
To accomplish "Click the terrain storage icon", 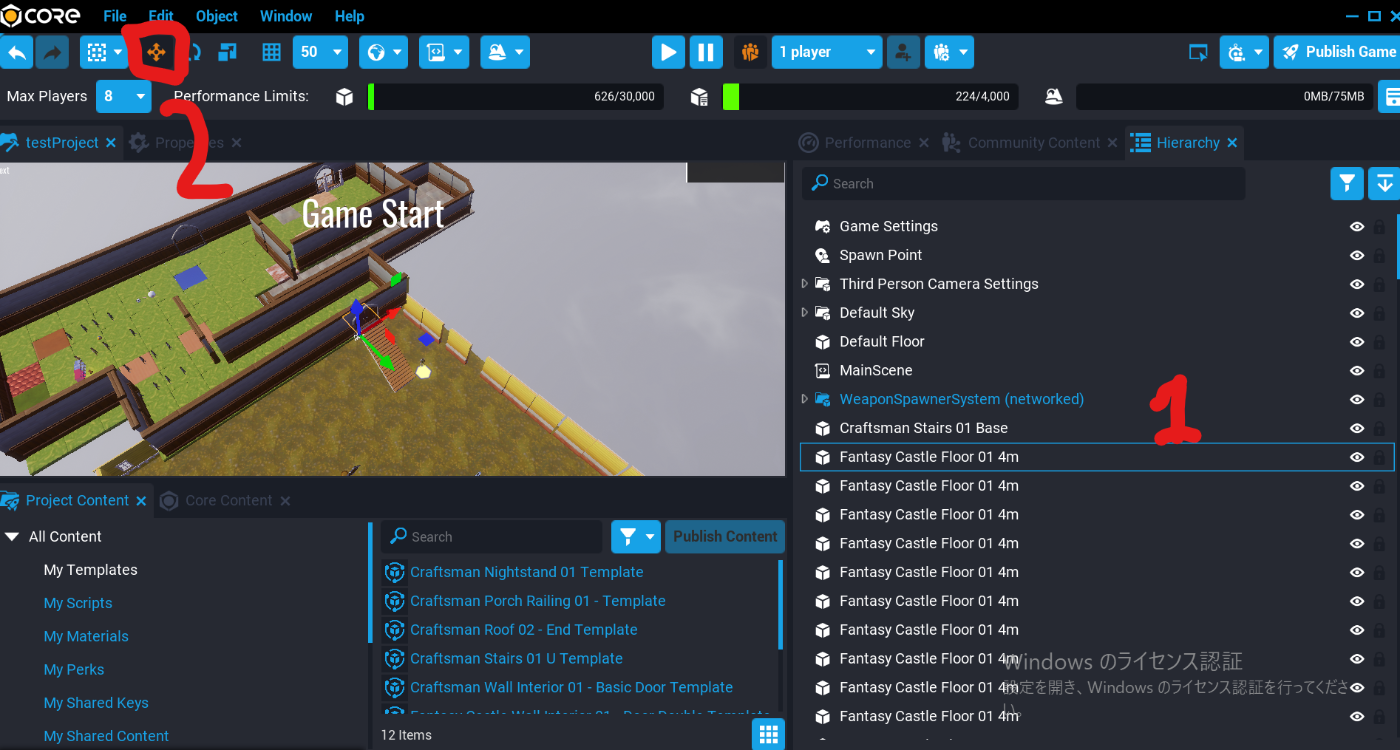I will point(1053,97).
